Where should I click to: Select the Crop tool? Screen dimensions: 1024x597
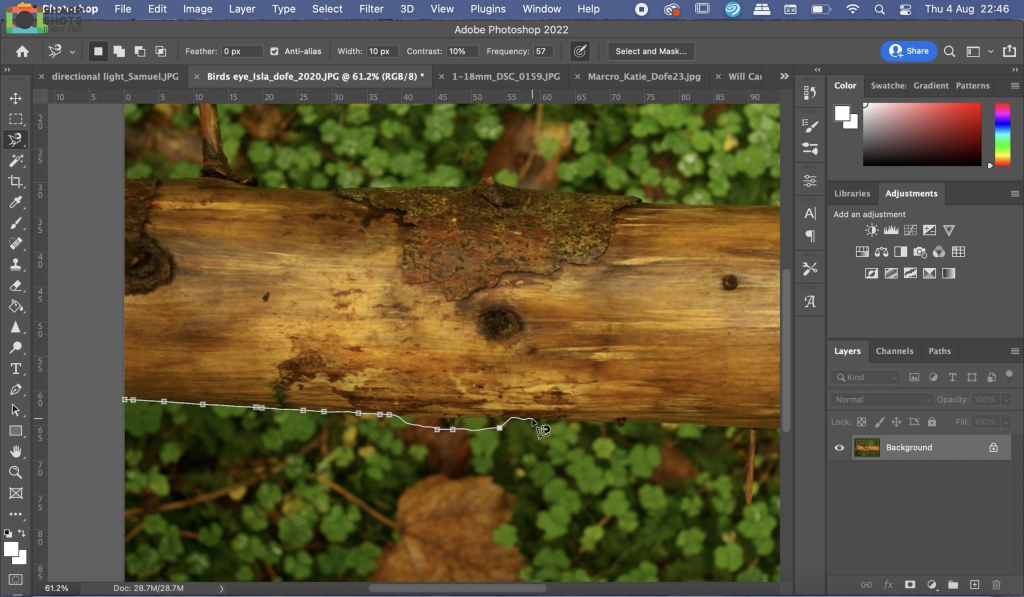tap(16, 181)
